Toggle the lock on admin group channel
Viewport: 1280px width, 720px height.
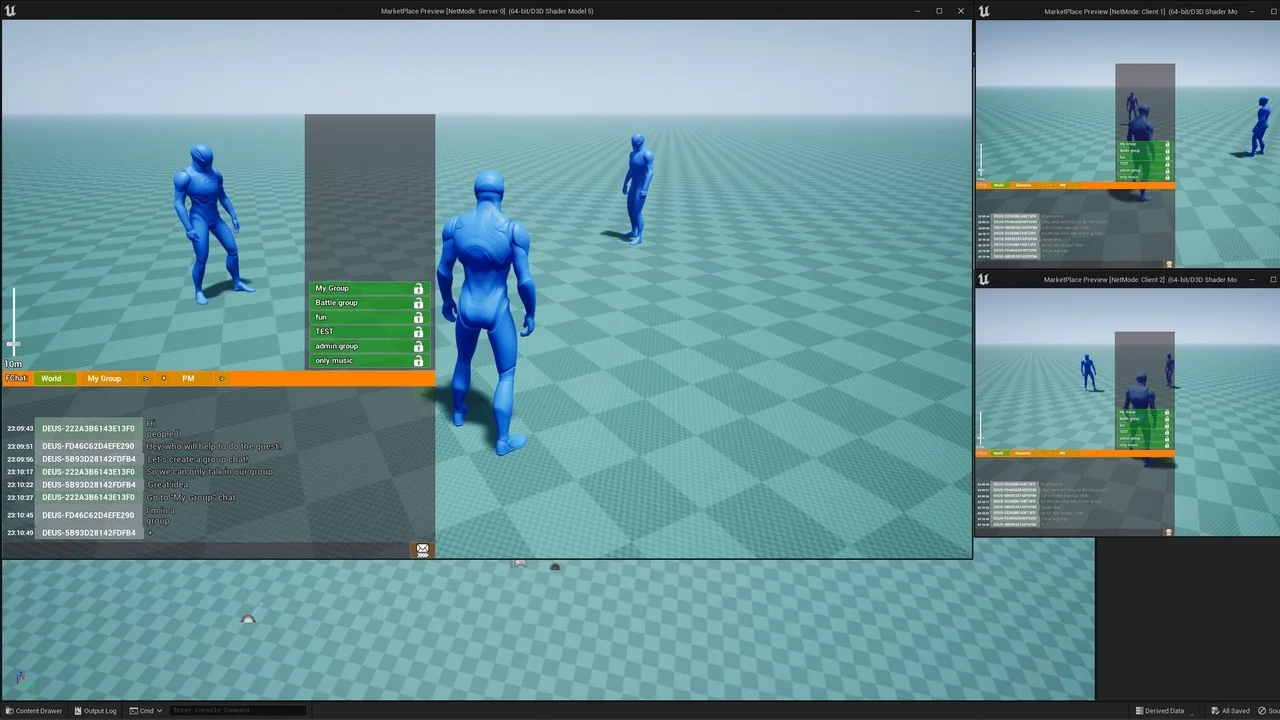click(418, 346)
